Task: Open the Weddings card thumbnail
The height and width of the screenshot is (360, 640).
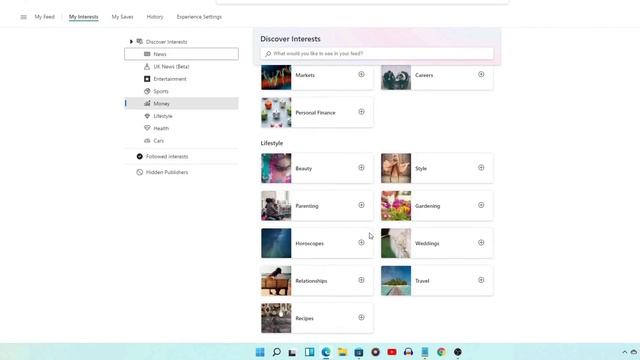Action: [x=396, y=243]
